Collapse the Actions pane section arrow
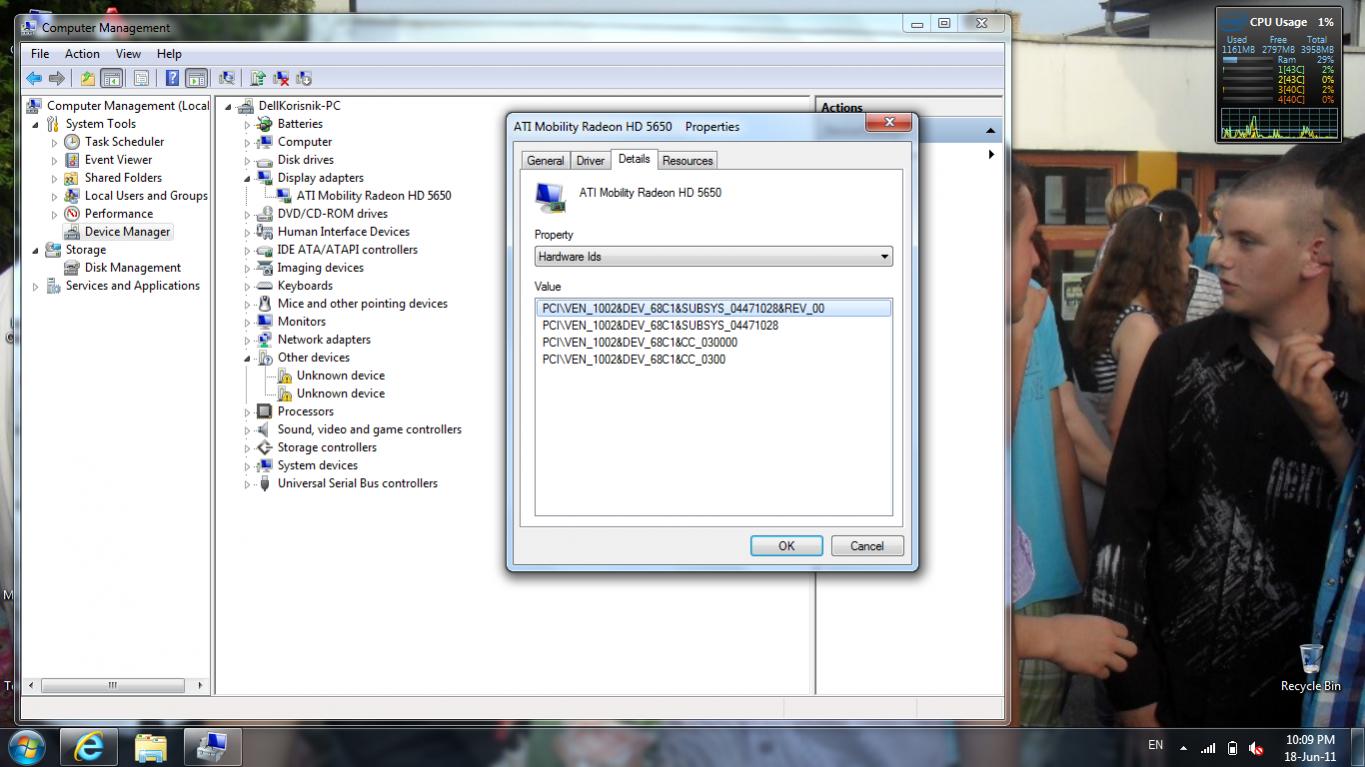This screenshot has width=1365, height=767. pos(990,131)
